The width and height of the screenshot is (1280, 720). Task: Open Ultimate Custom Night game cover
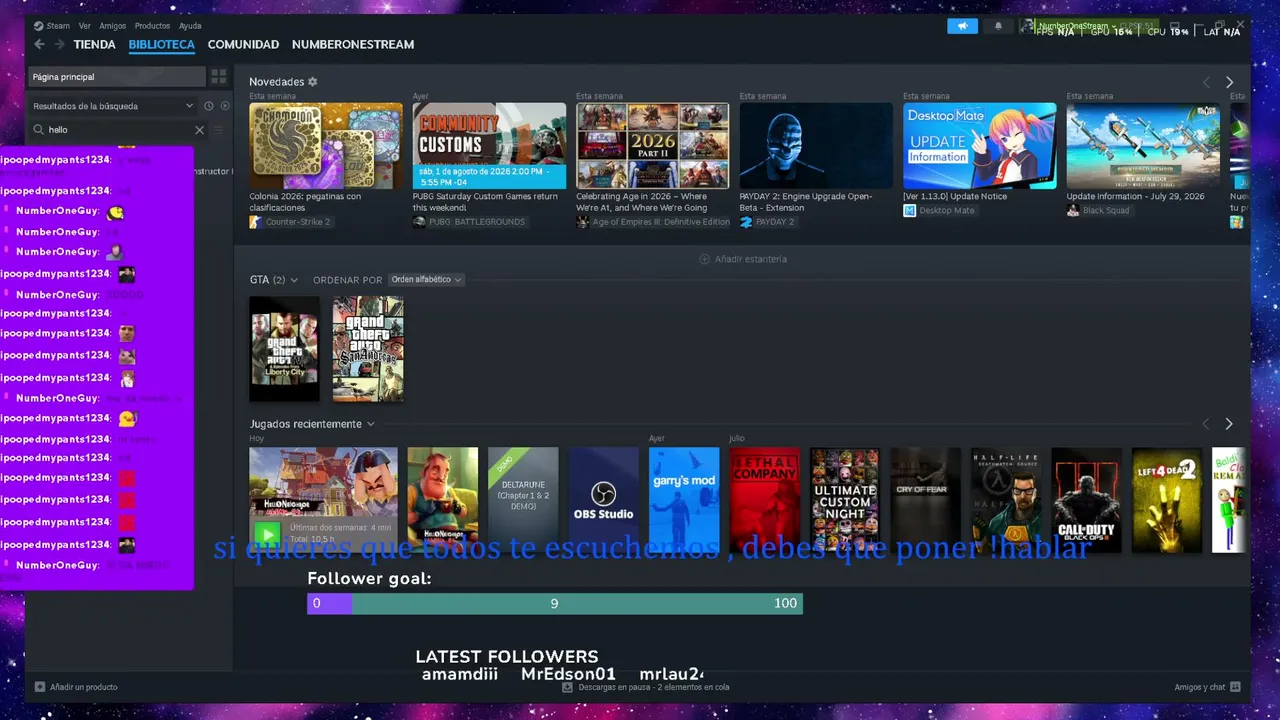845,500
